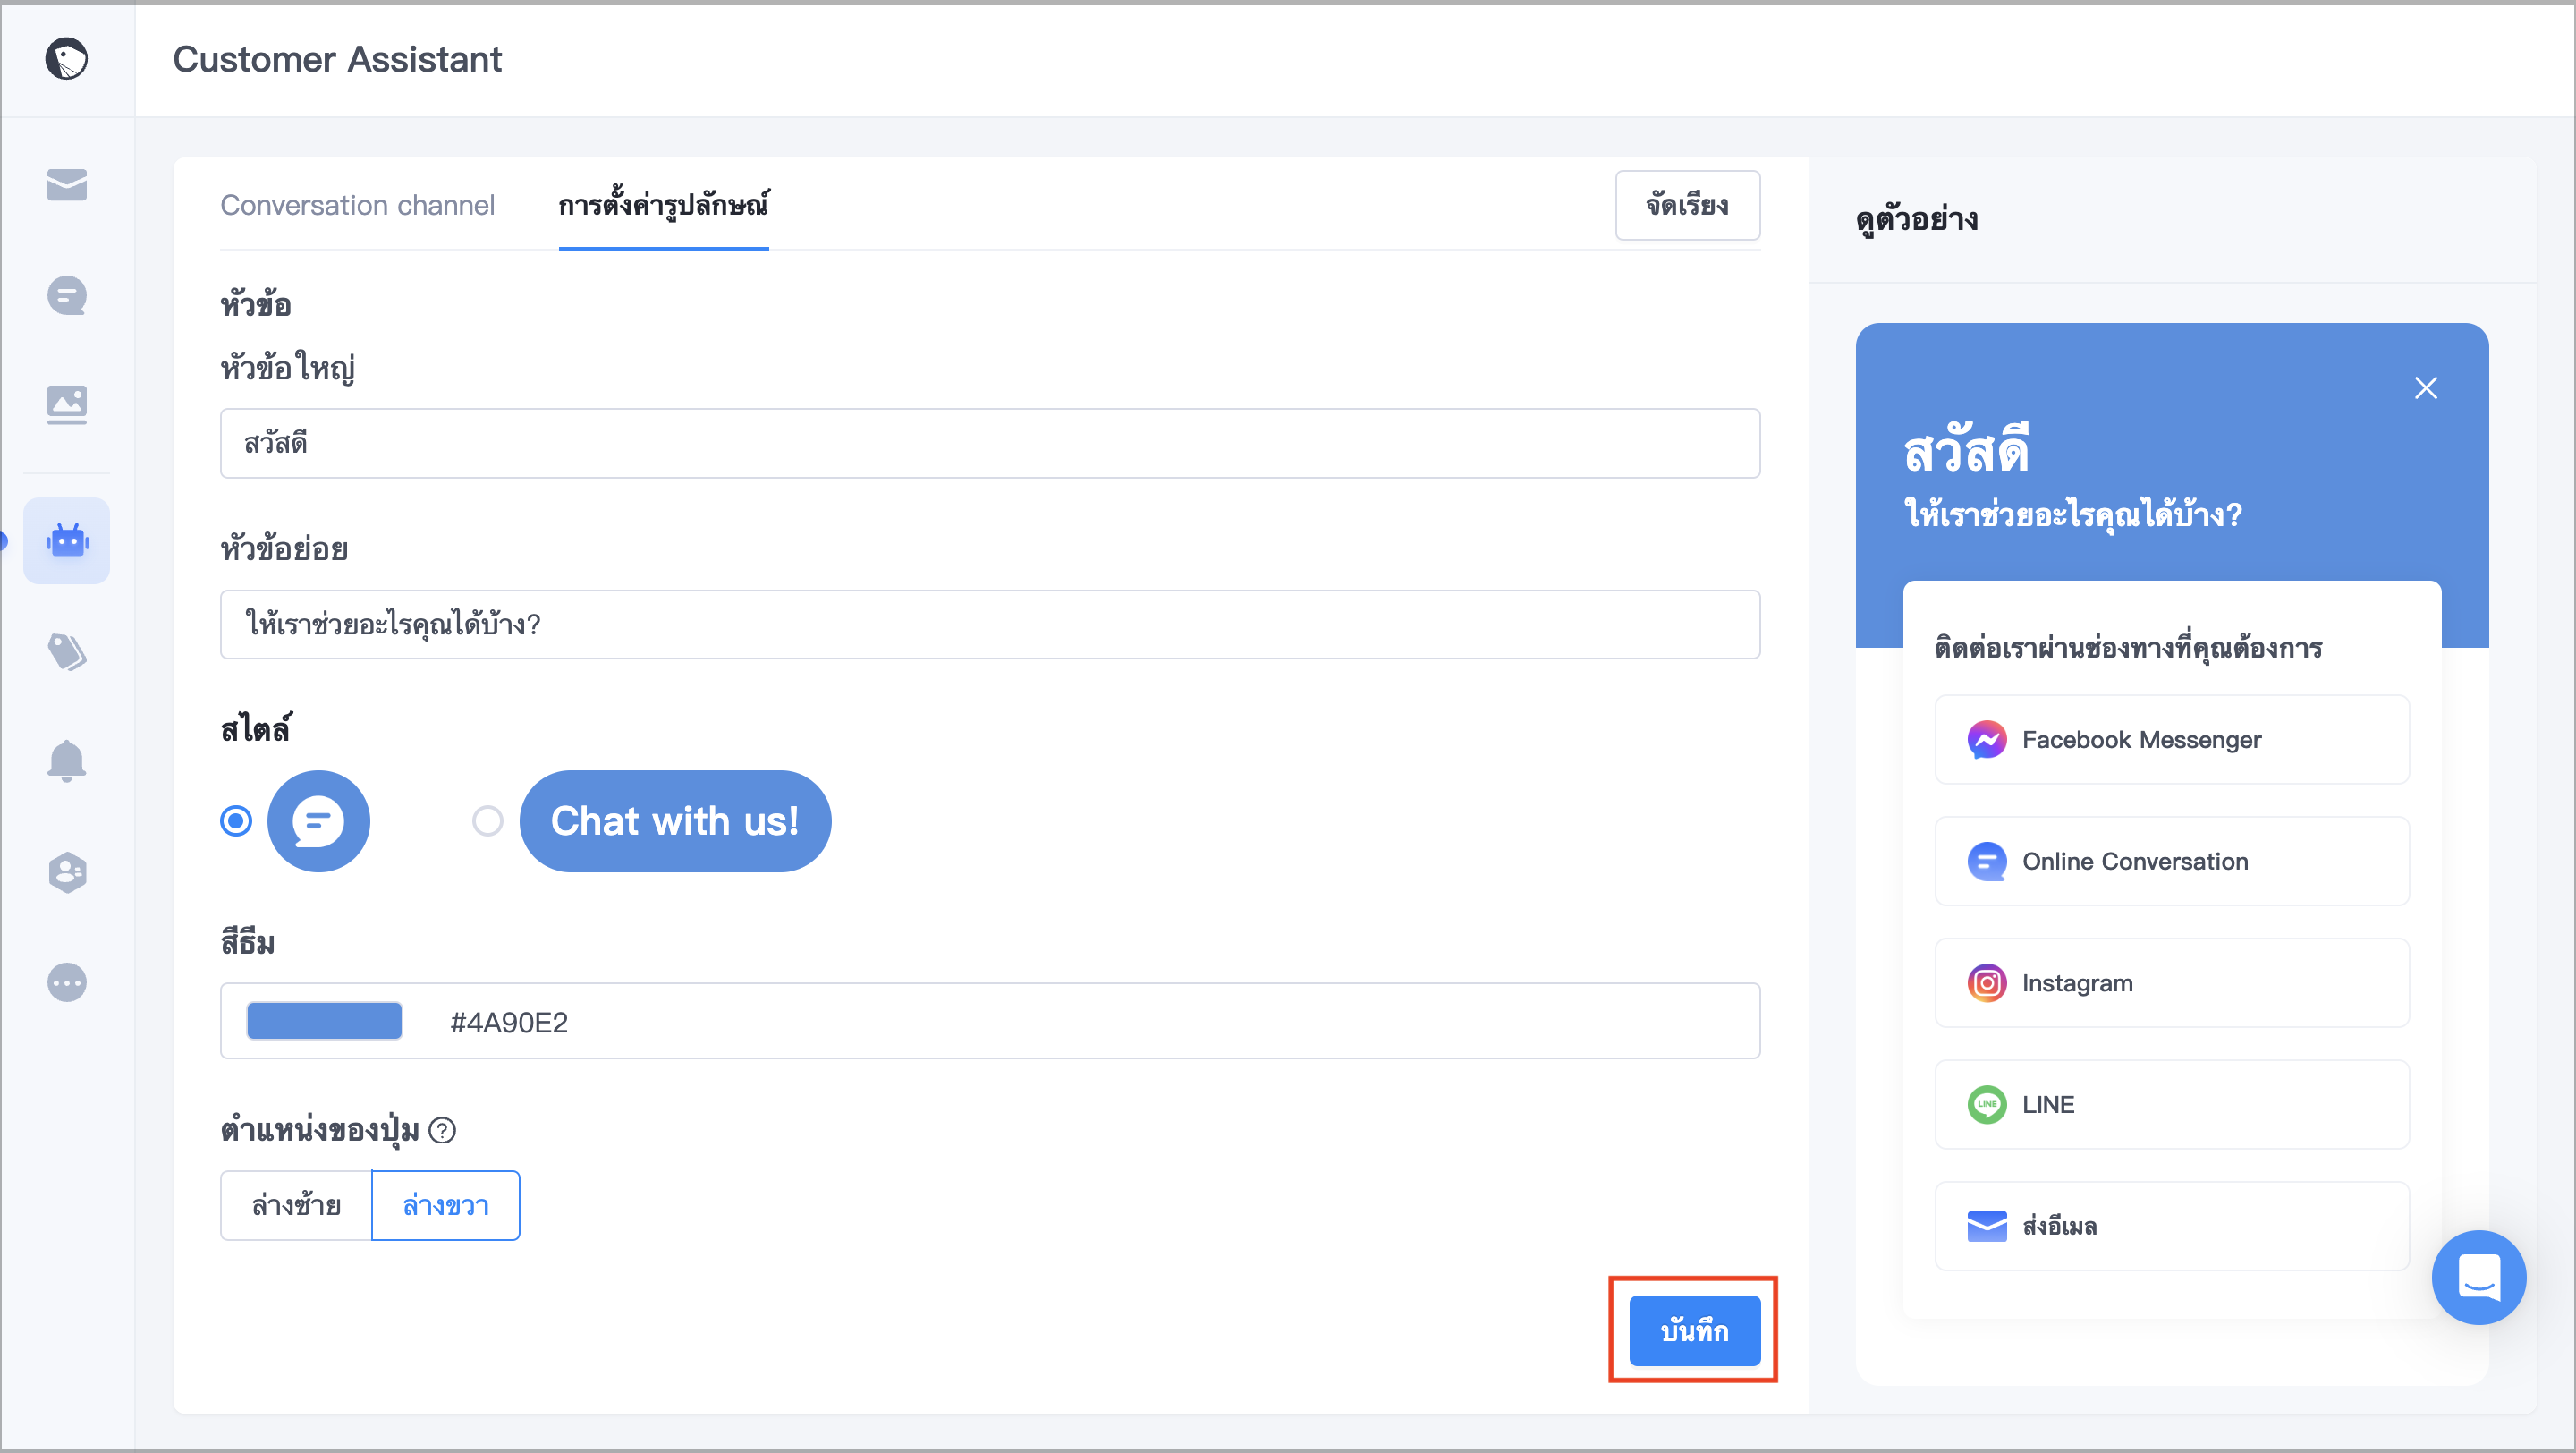Open the chat bubble sidebar icon
Screen dimensions: 2576x1453
coord(66,295)
